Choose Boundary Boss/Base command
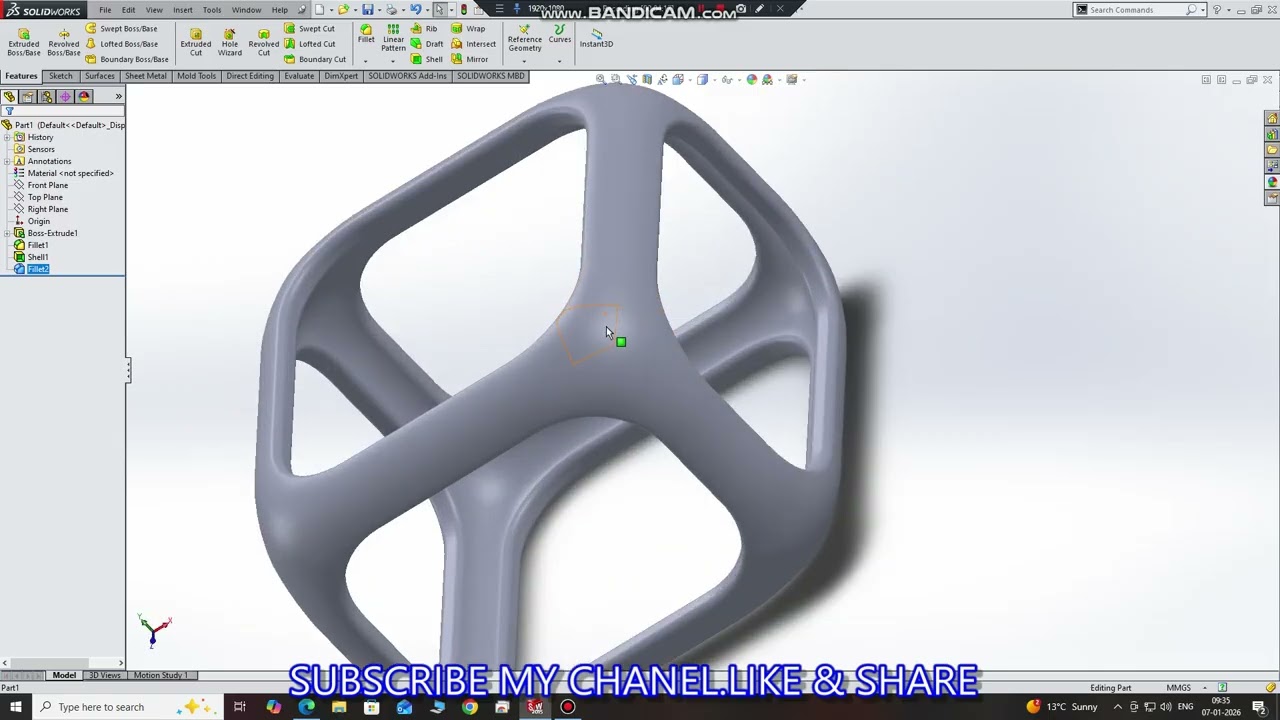Screen dimensions: 1280x720 coord(126,59)
